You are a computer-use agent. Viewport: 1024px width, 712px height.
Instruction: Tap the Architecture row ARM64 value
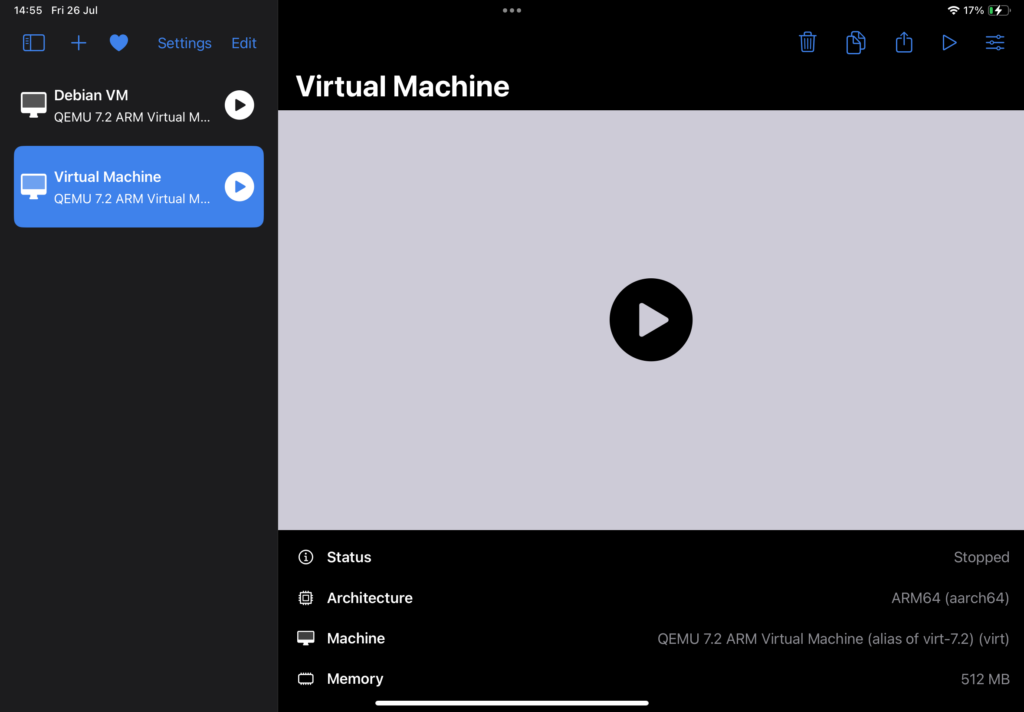[949, 598]
